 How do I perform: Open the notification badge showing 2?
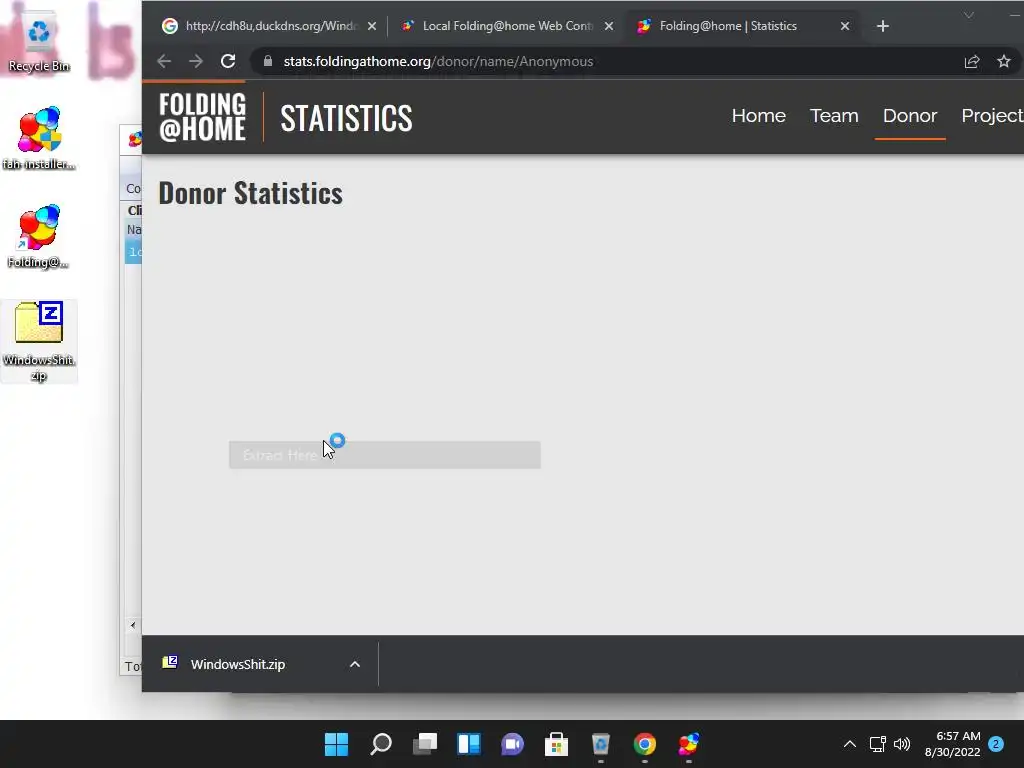(996, 744)
